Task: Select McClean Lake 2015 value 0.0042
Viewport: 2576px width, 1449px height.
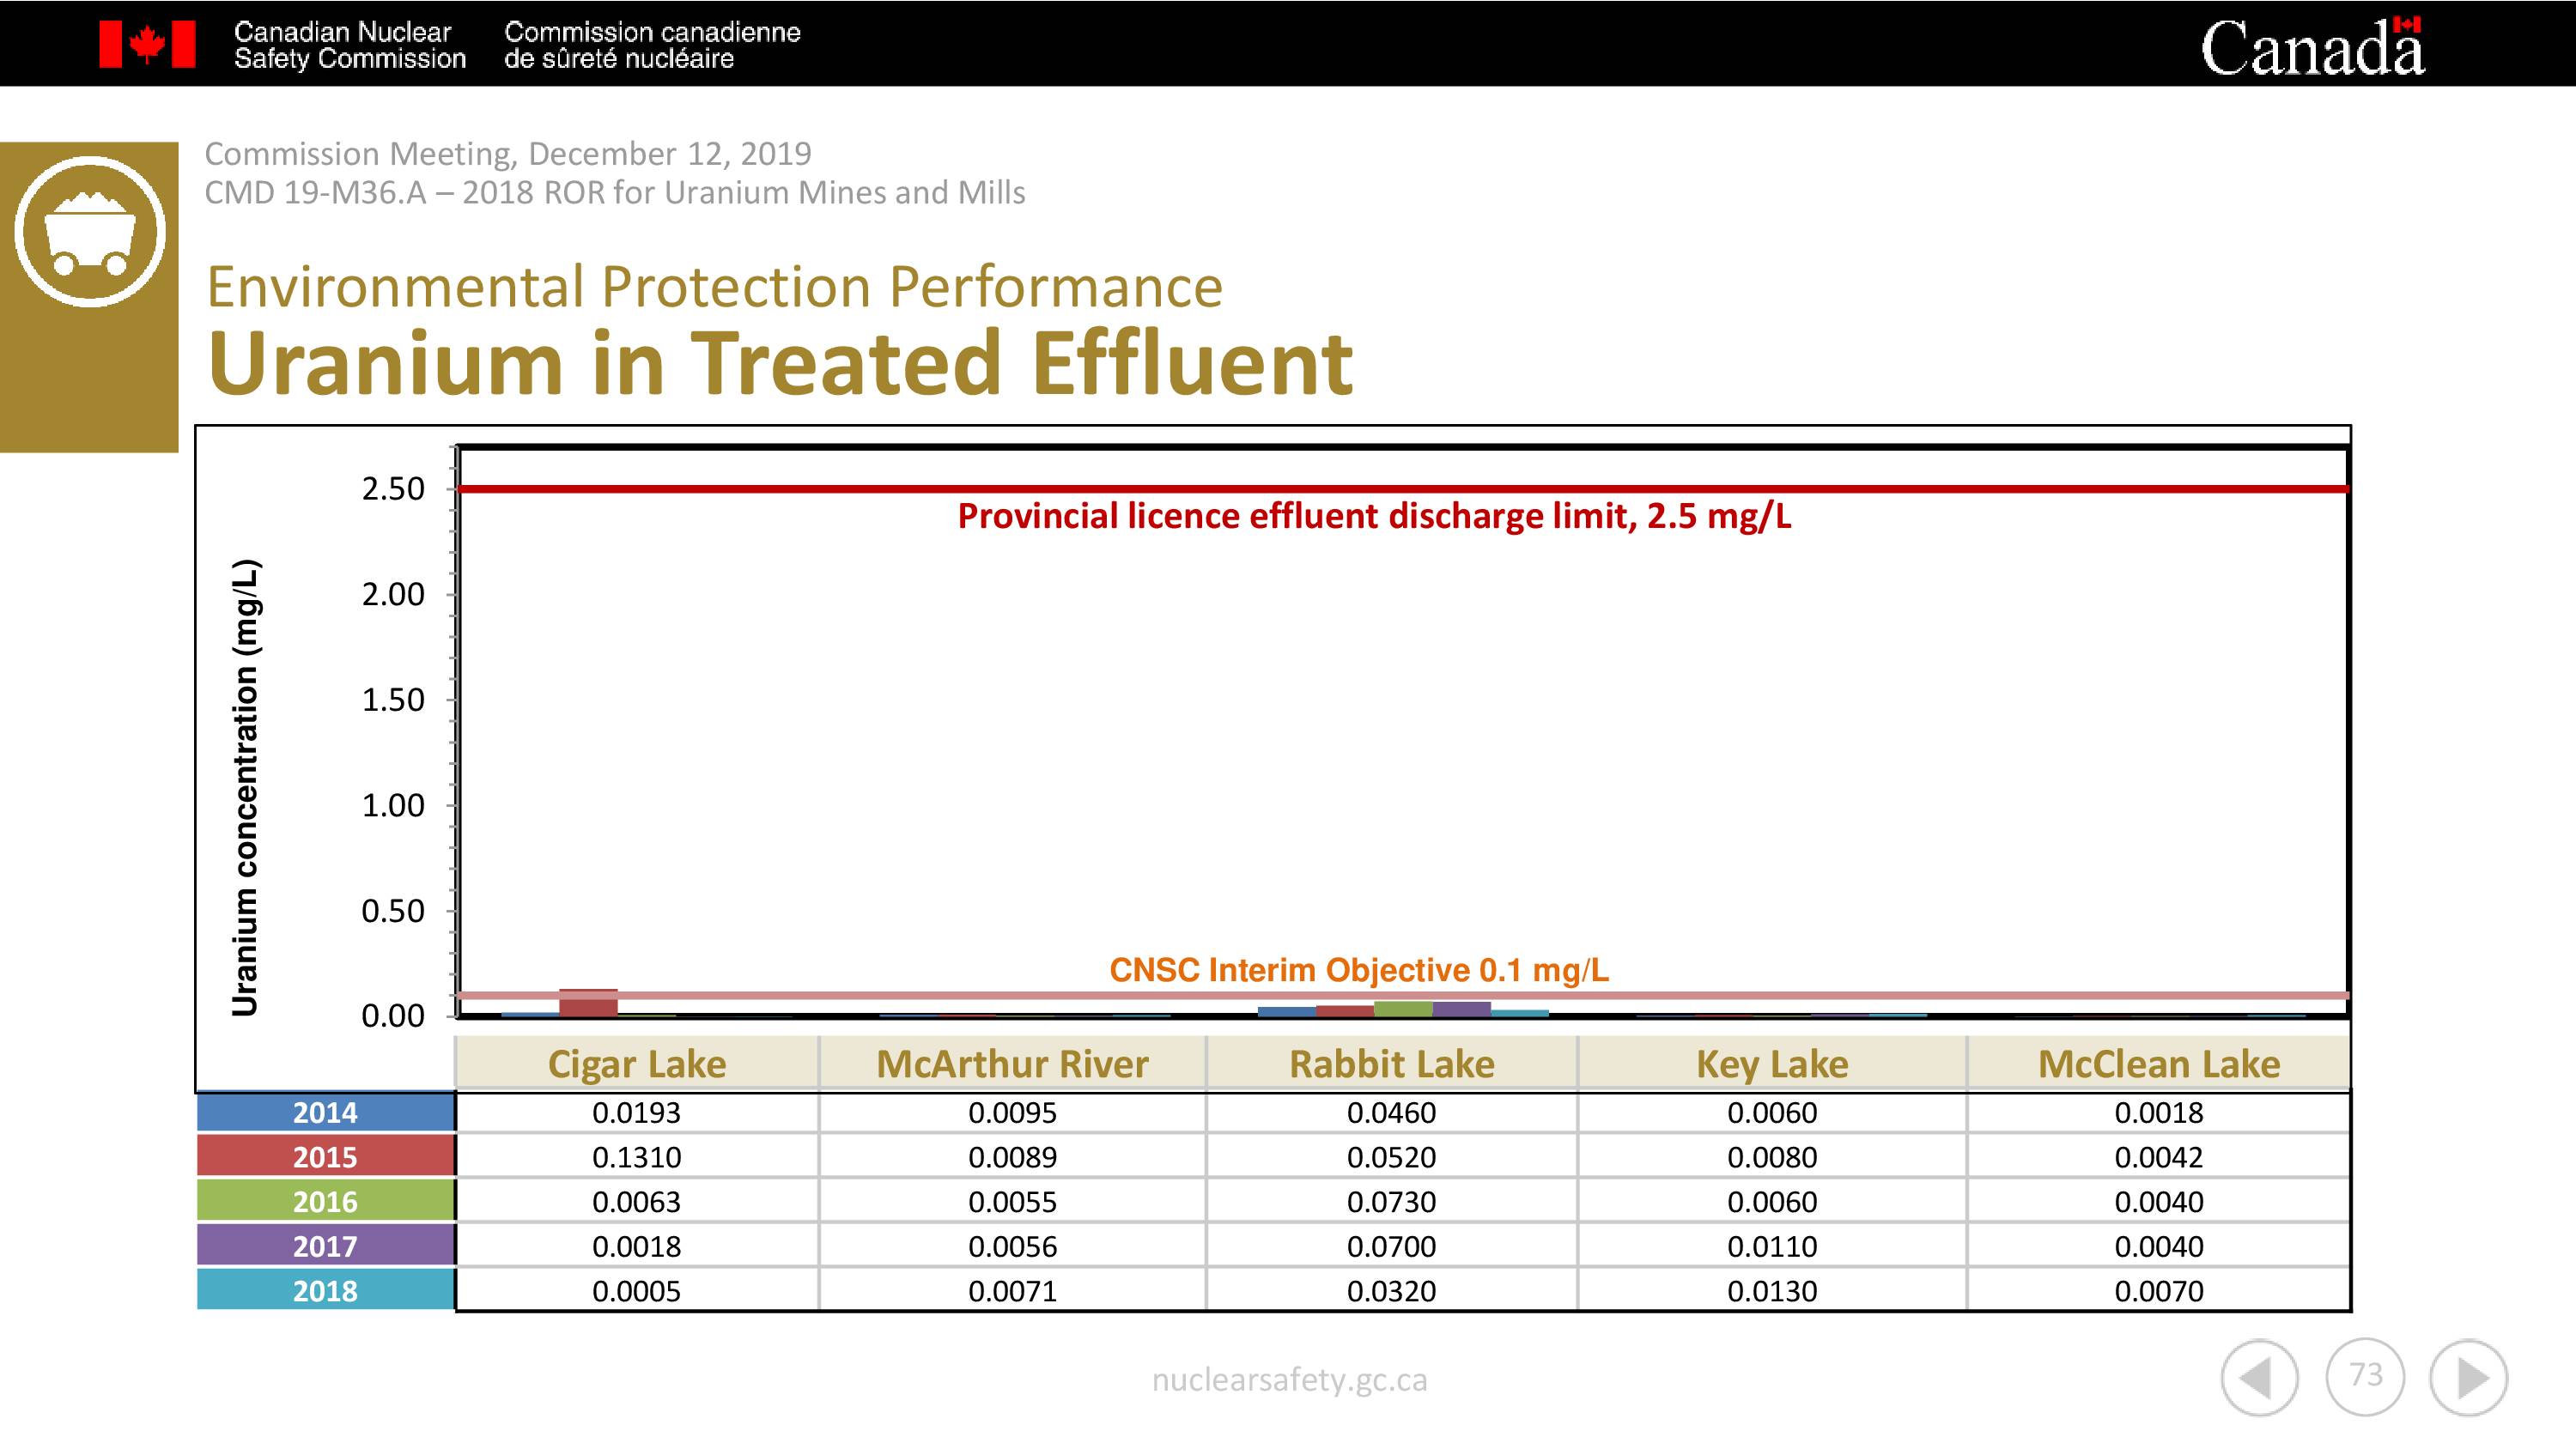Action: coord(2159,1157)
